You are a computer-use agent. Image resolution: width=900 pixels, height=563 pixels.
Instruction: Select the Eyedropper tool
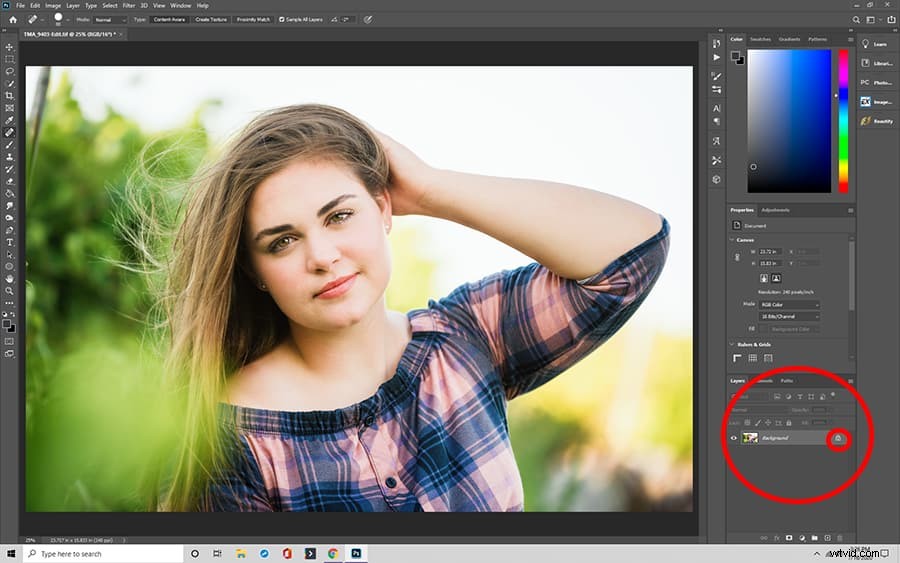click(x=9, y=120)
